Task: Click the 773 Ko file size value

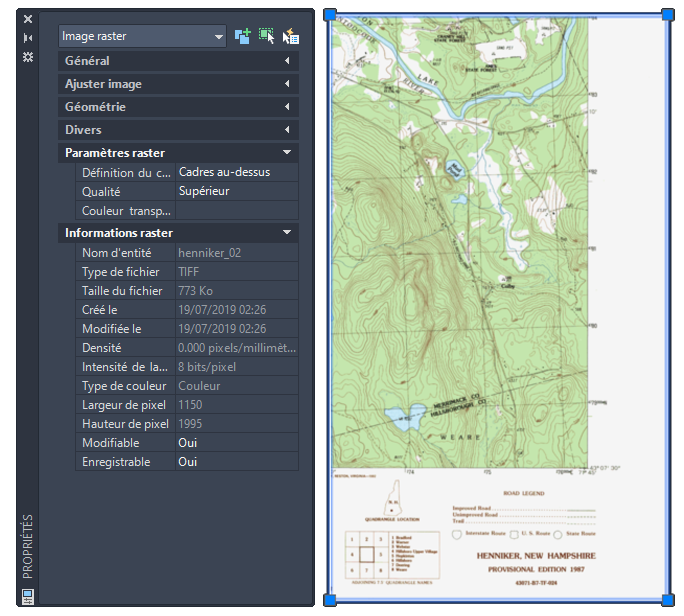Action: (x=237, y=291)
